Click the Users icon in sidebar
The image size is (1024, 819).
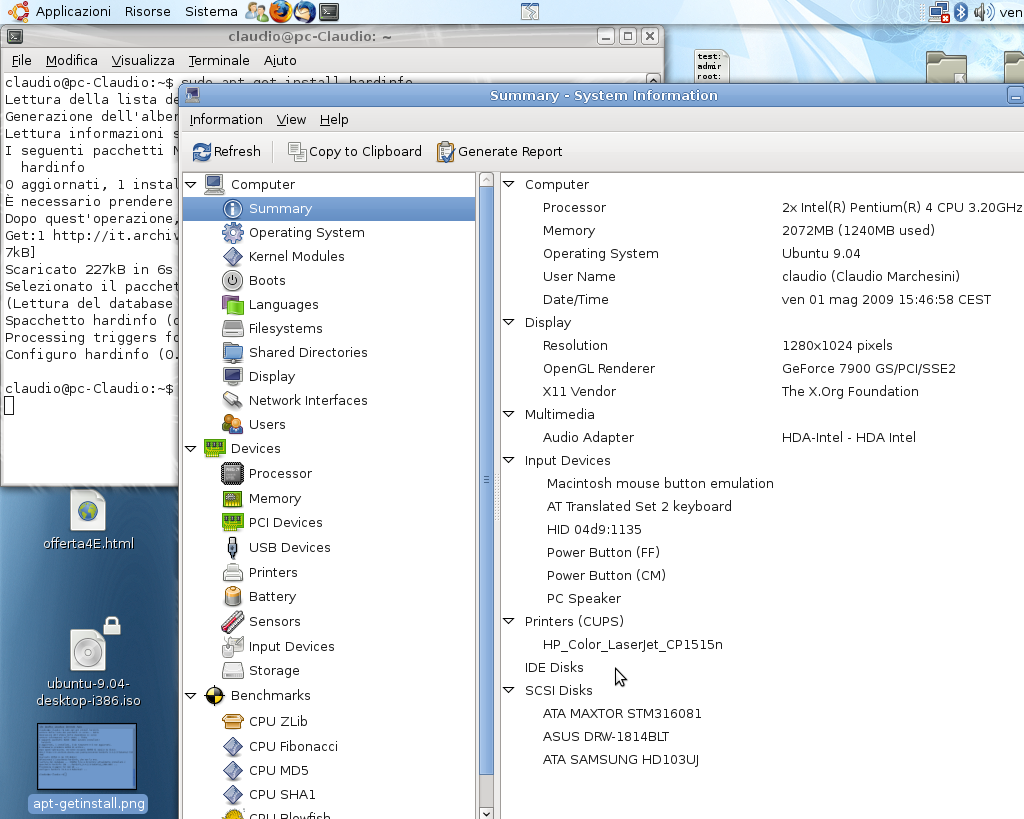[232, 425]
